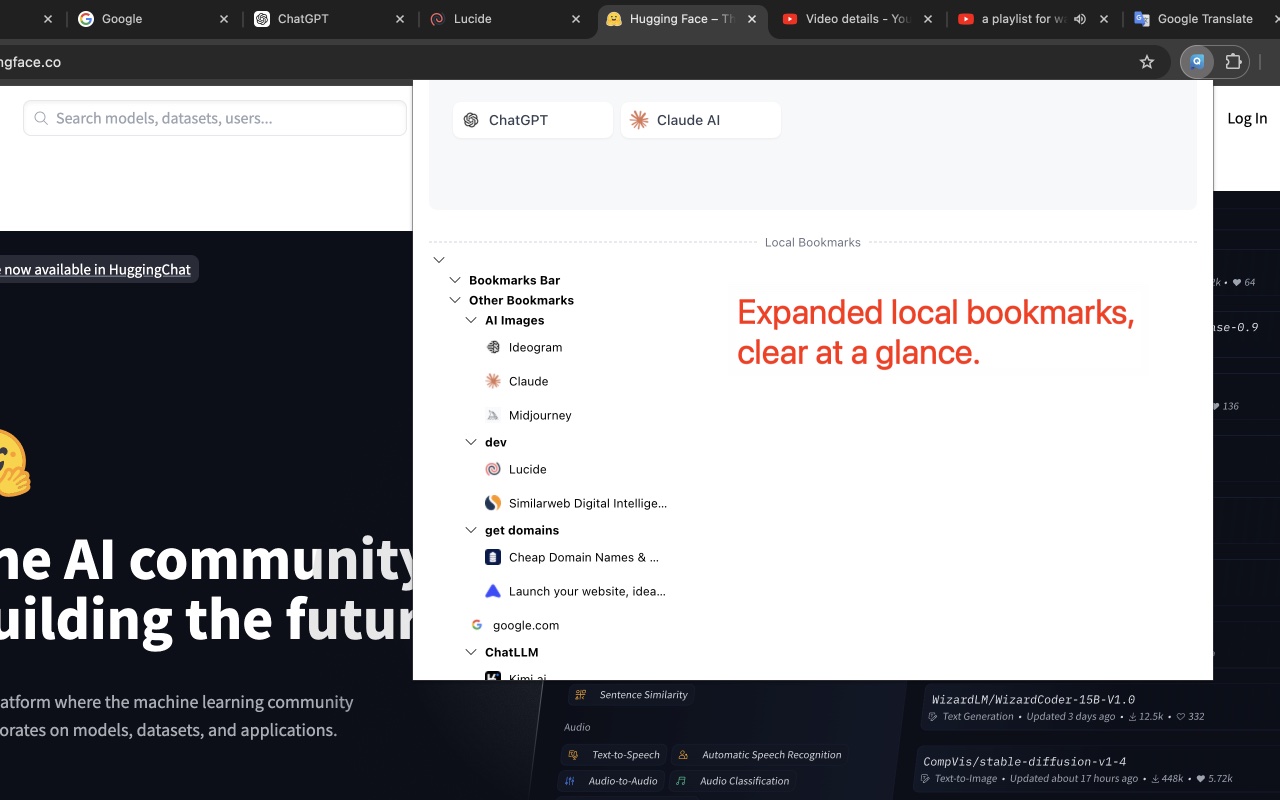Screen dimensions: 1280x800
Task: Click the Claude AI shortcut button
Action: pos(700,120)
